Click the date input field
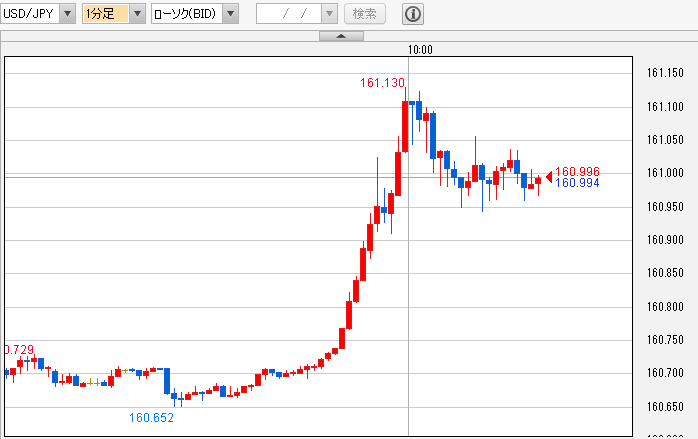The height and width of the screenshot is (439, 698). coord(289,14)
